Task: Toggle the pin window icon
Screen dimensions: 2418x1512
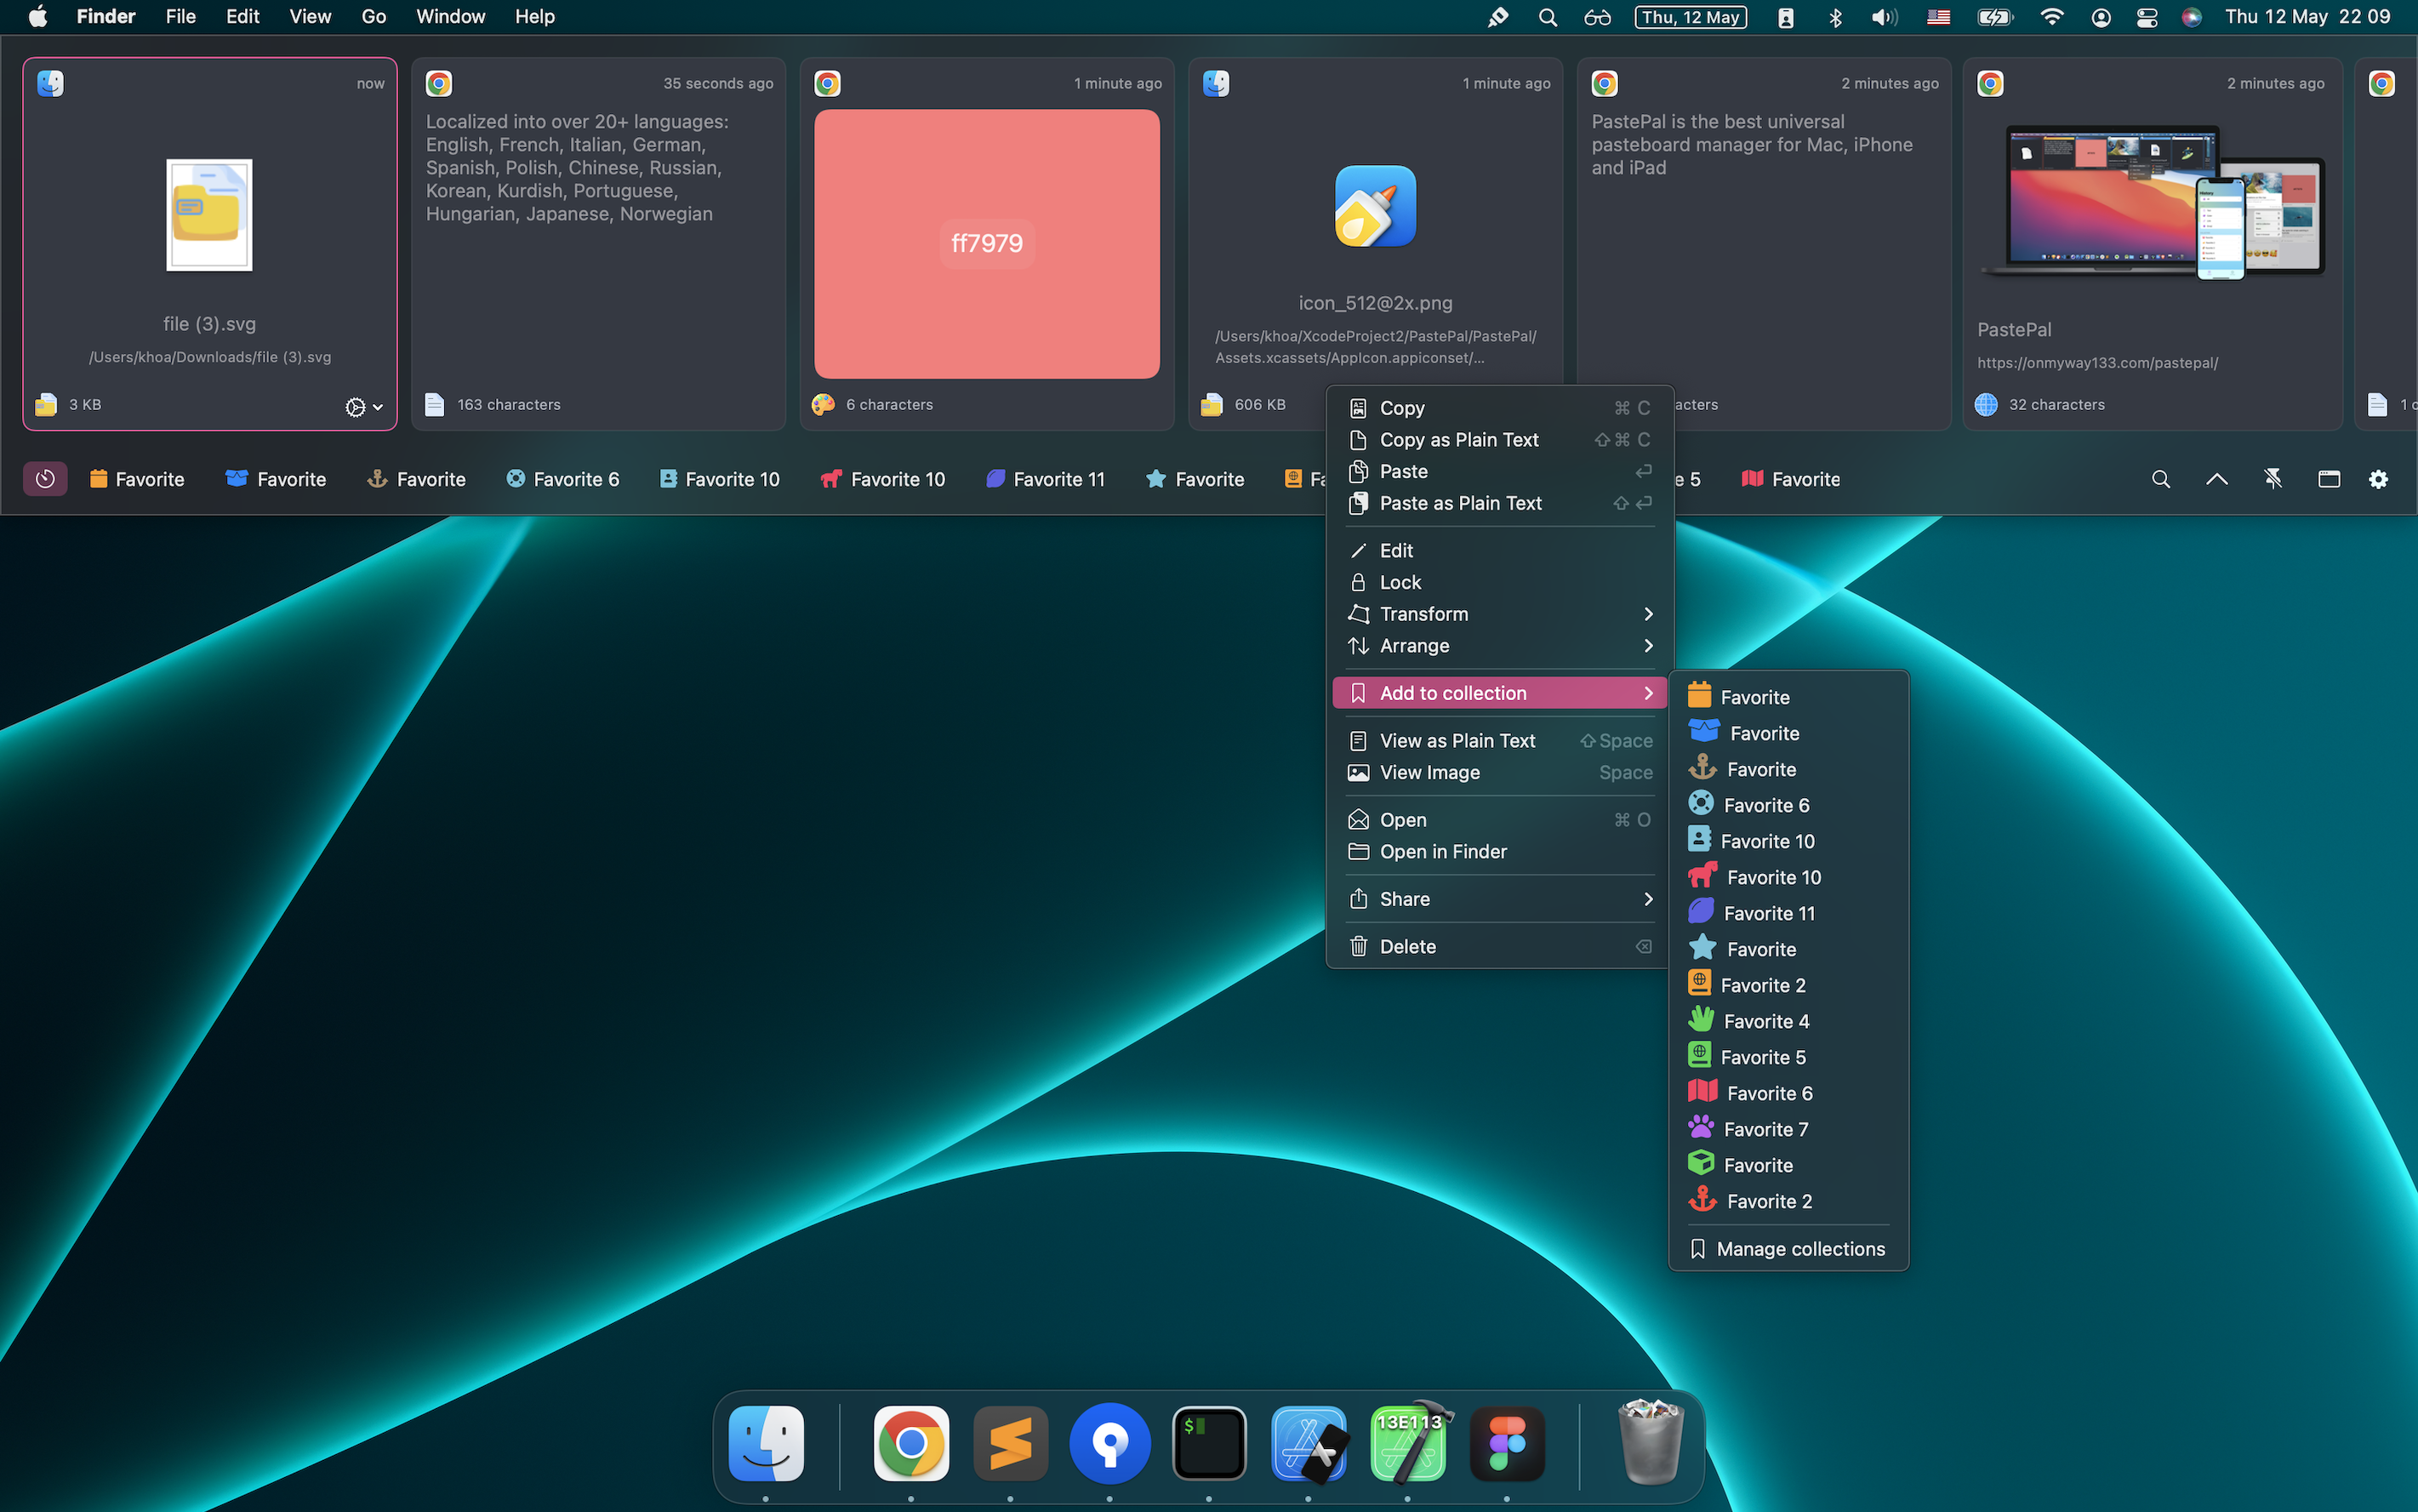Action: pos(2272,479)
